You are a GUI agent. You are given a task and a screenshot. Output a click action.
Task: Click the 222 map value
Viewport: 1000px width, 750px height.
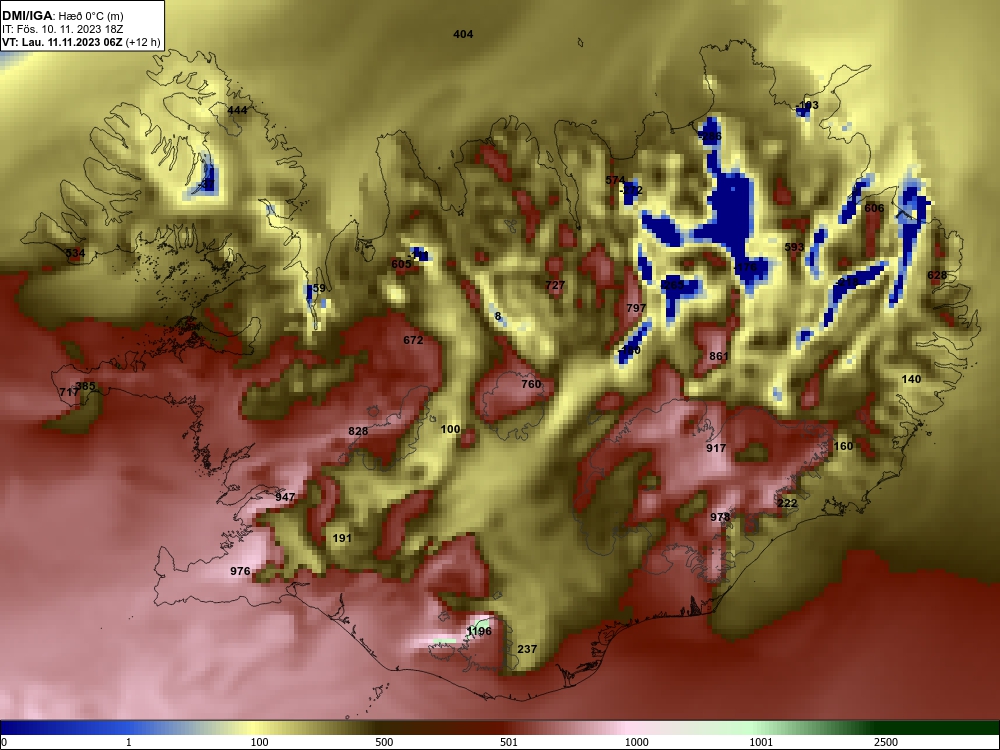(788, 503)
